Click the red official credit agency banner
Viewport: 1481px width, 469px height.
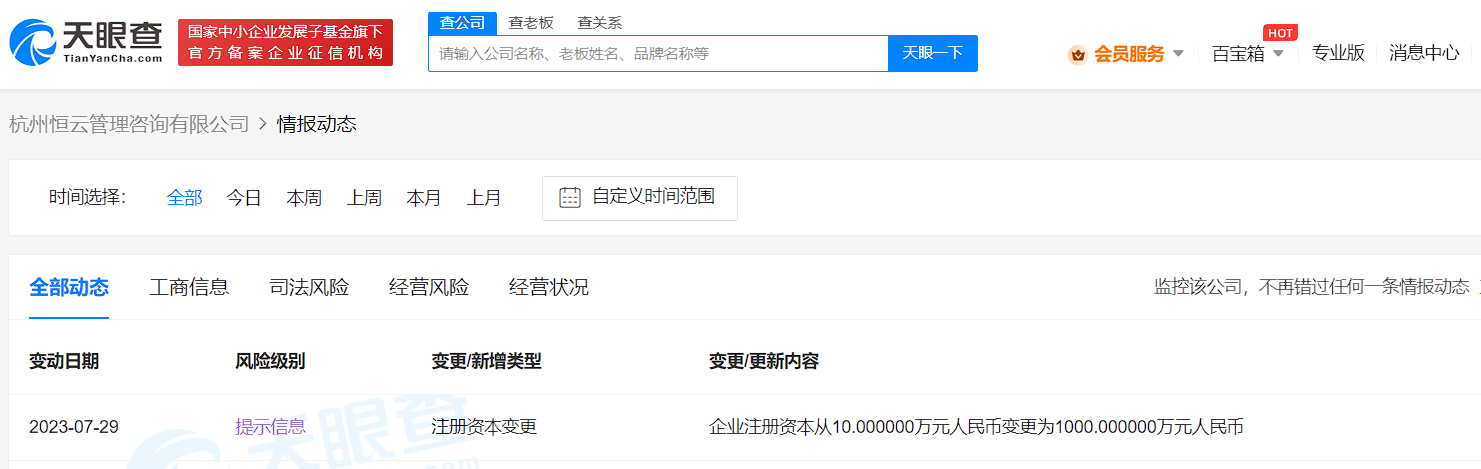coord(285,42)
